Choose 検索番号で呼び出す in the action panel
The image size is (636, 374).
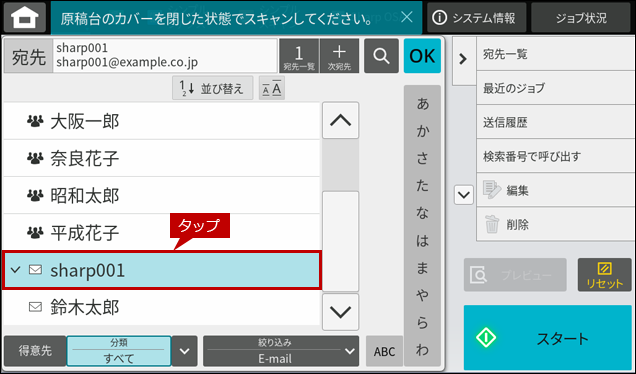(x=556, y=156)
